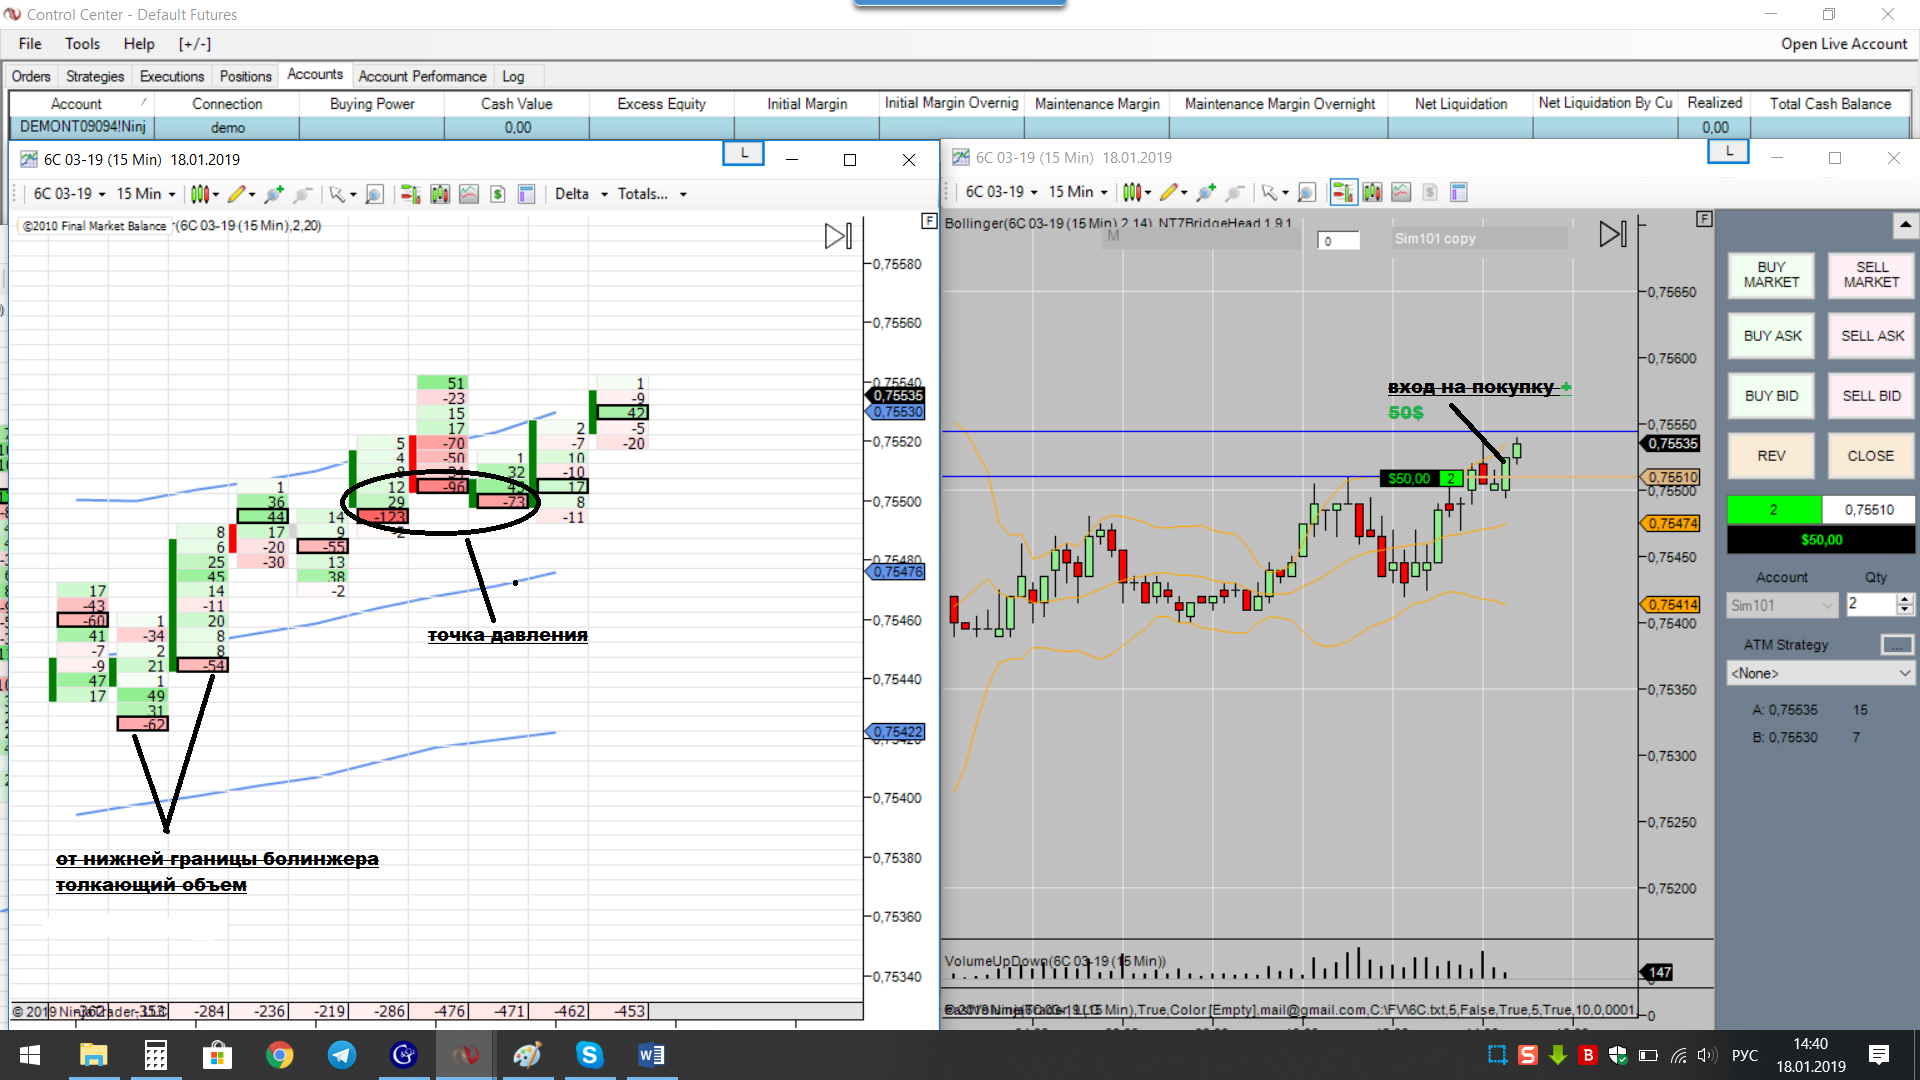
Task: Open Telegram from Windows taskbar
Action: 342,1055
